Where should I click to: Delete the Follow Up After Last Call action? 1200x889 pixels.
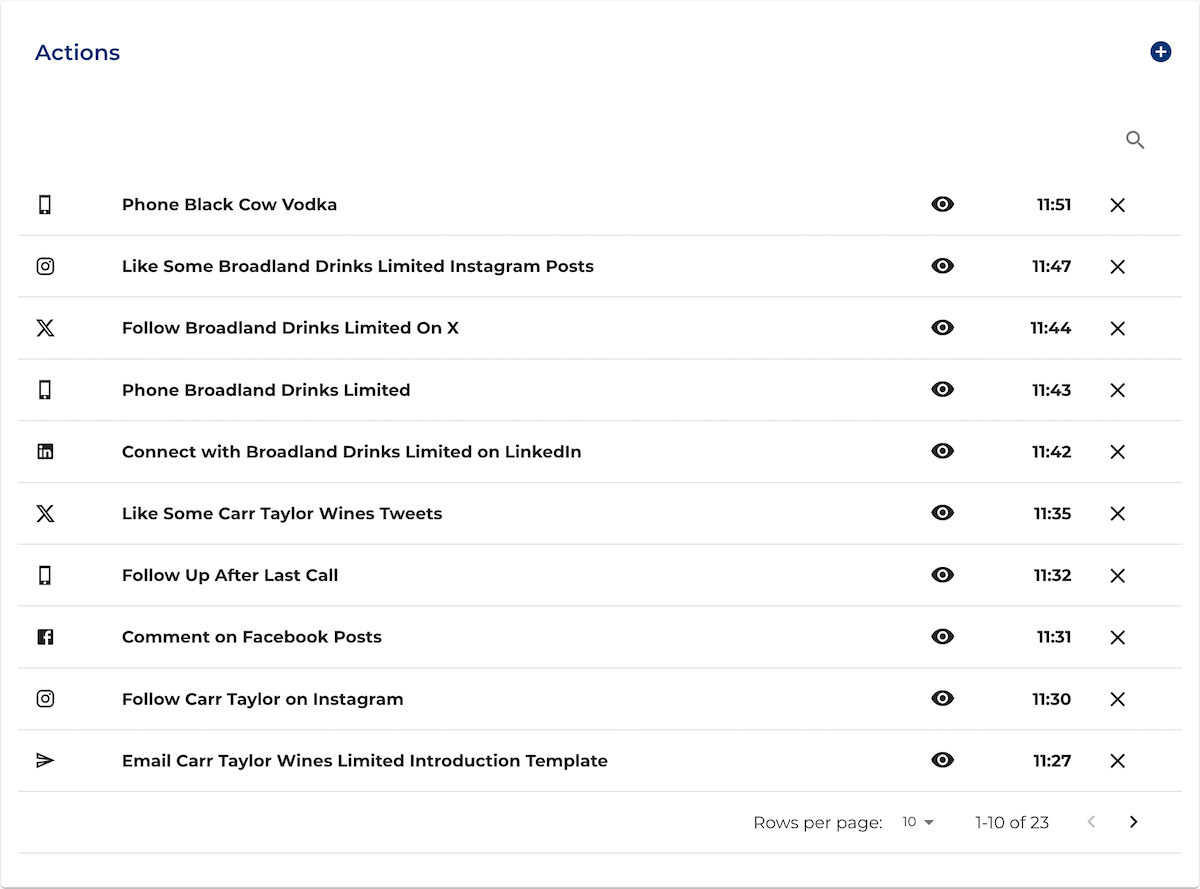tap(1118, 576)
